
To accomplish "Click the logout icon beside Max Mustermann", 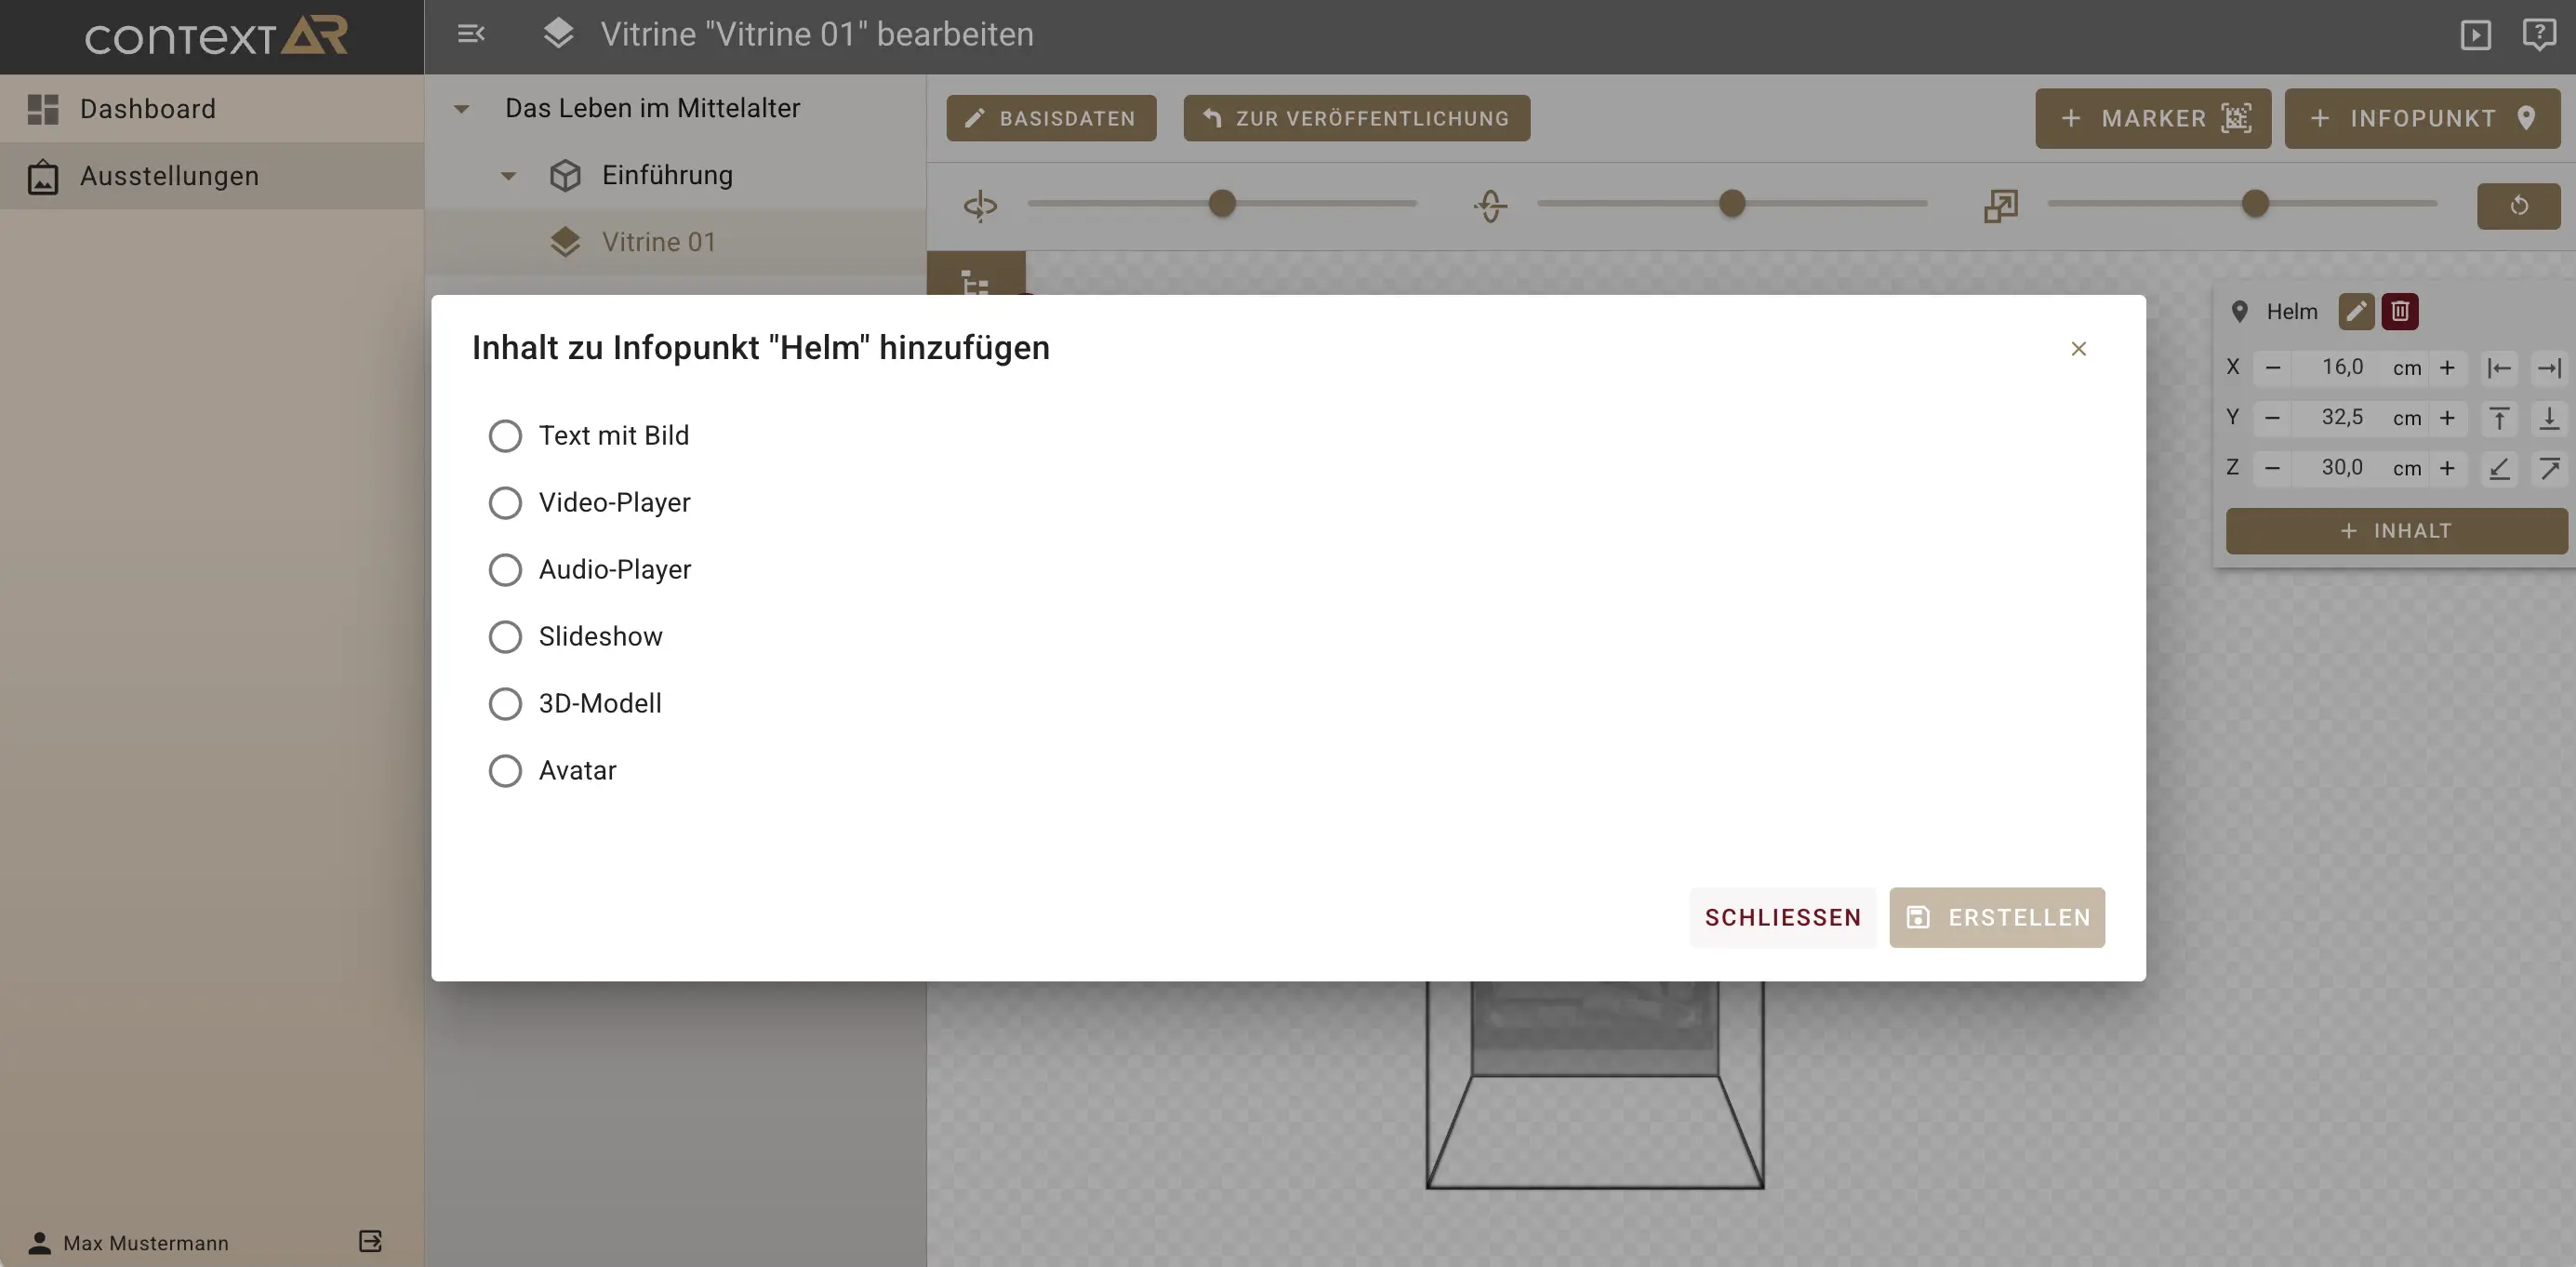I will pos(370,1241).
